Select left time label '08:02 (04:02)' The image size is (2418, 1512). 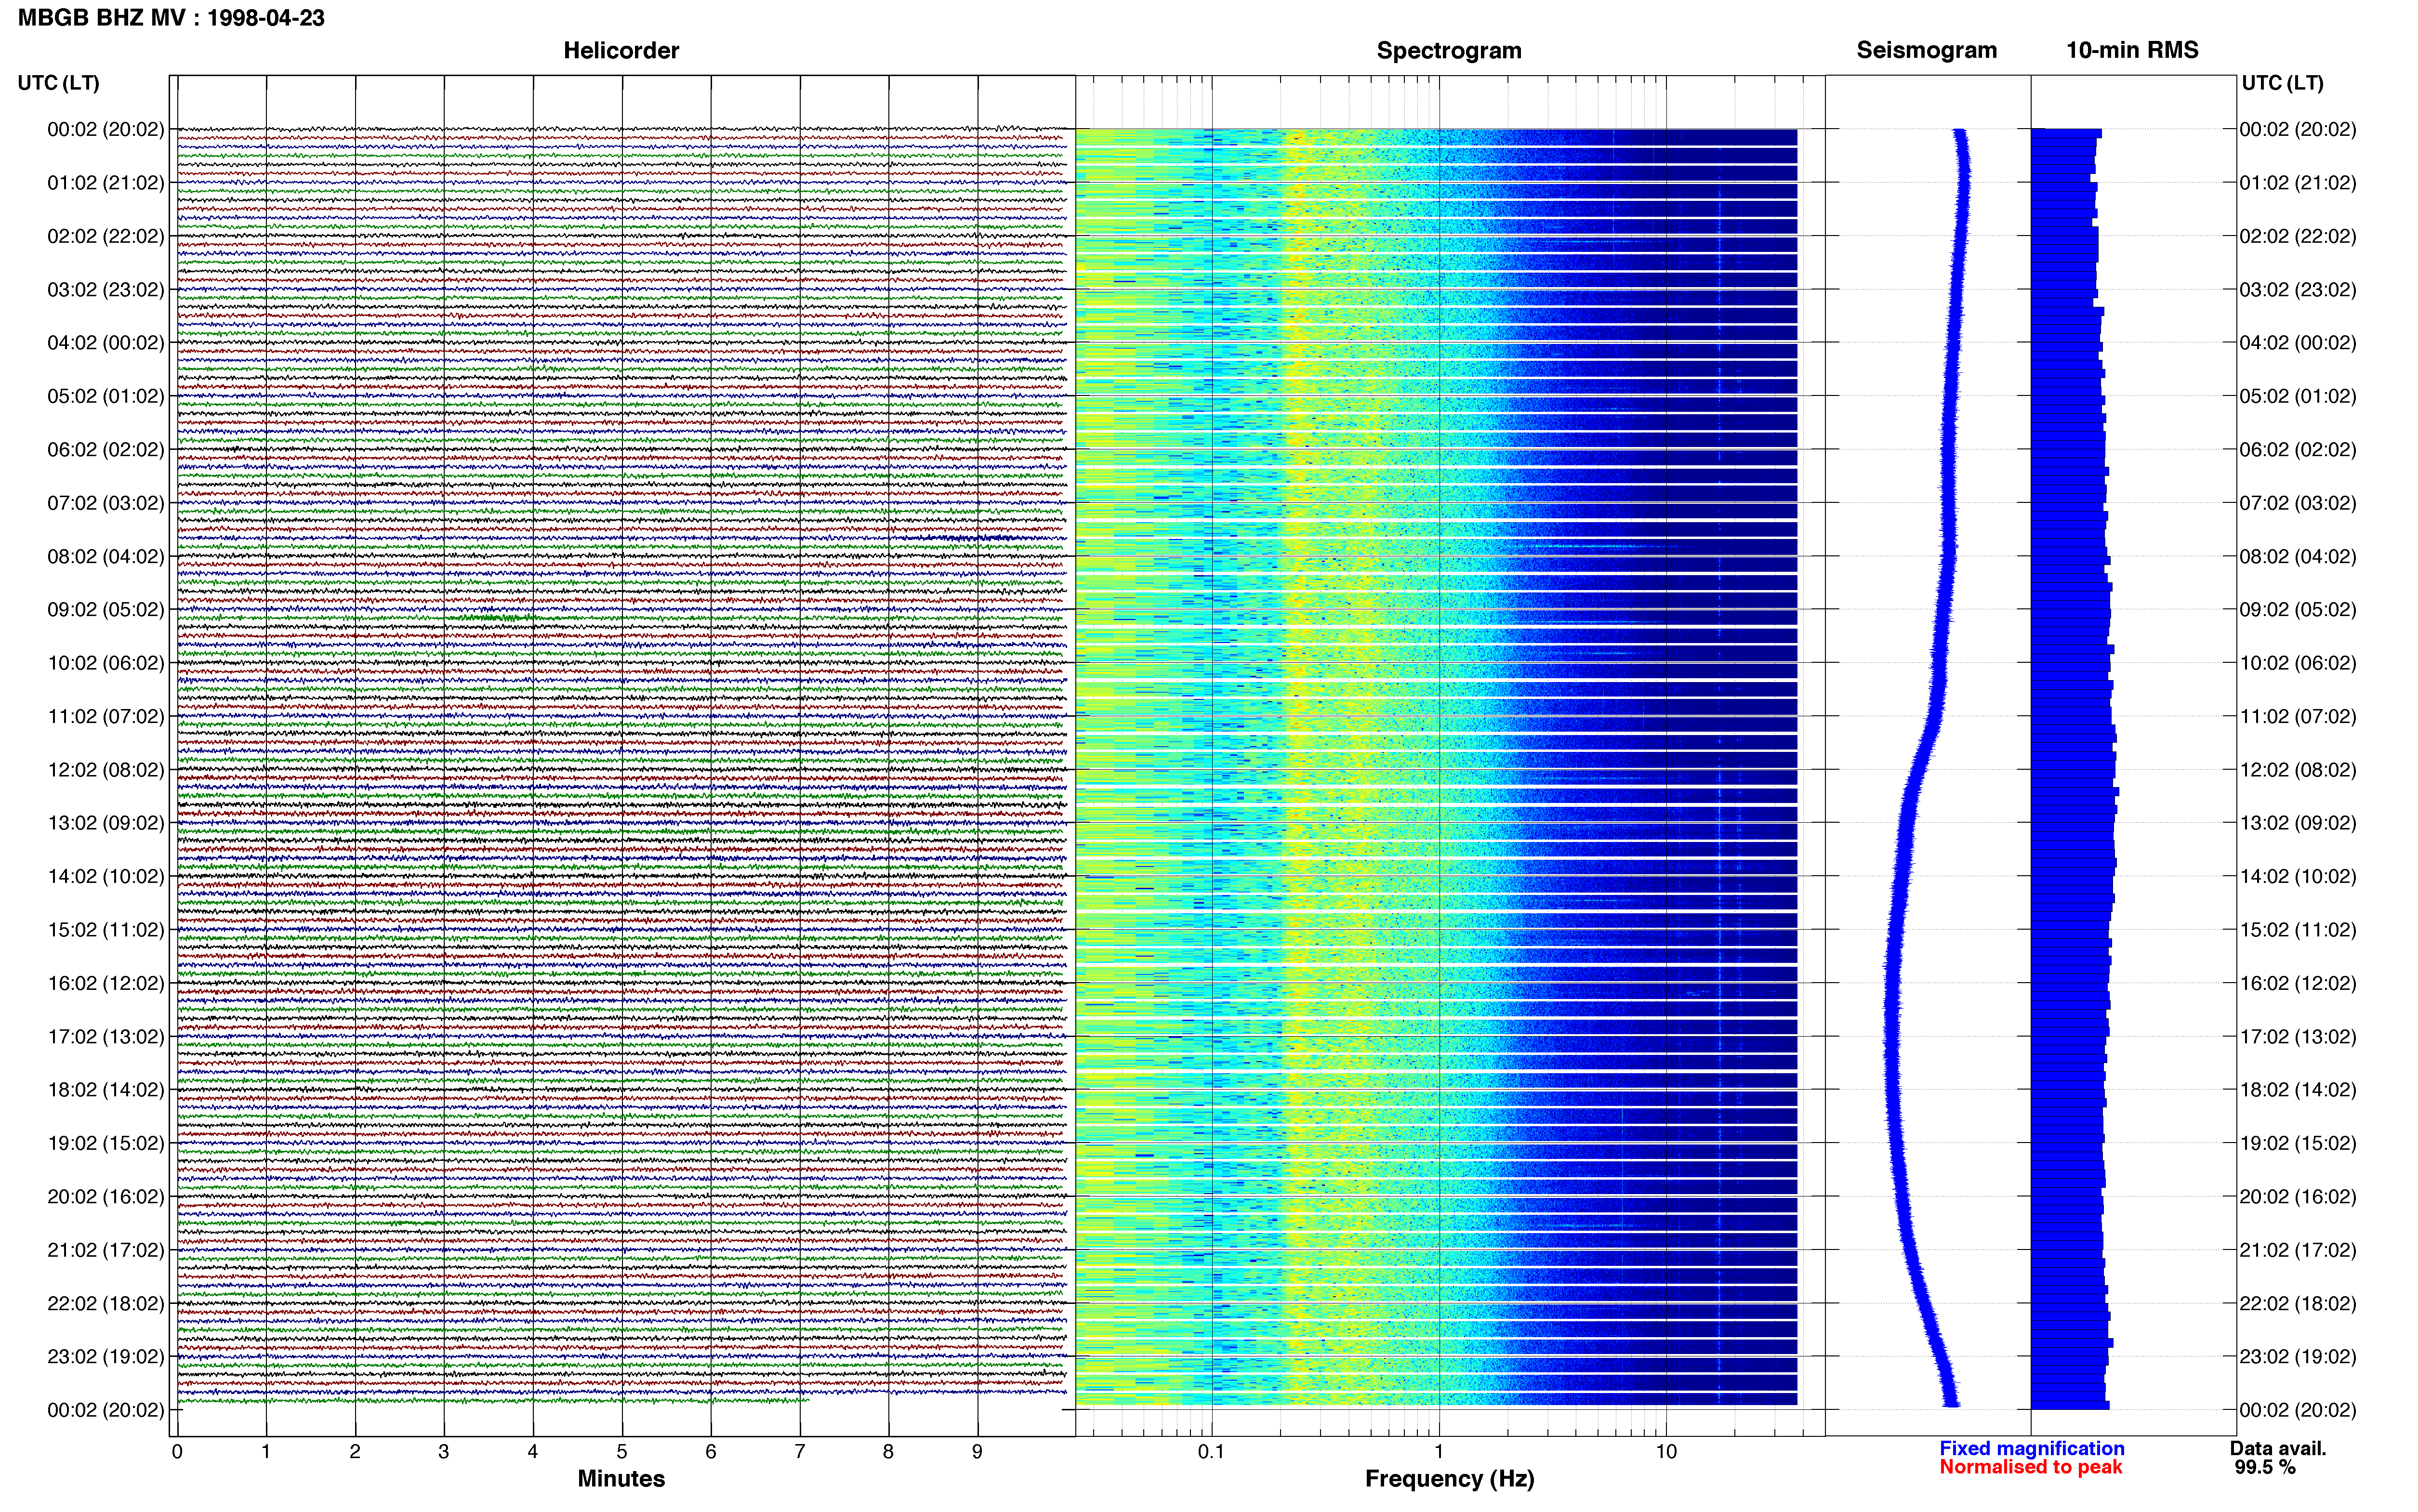click(106, 556)
